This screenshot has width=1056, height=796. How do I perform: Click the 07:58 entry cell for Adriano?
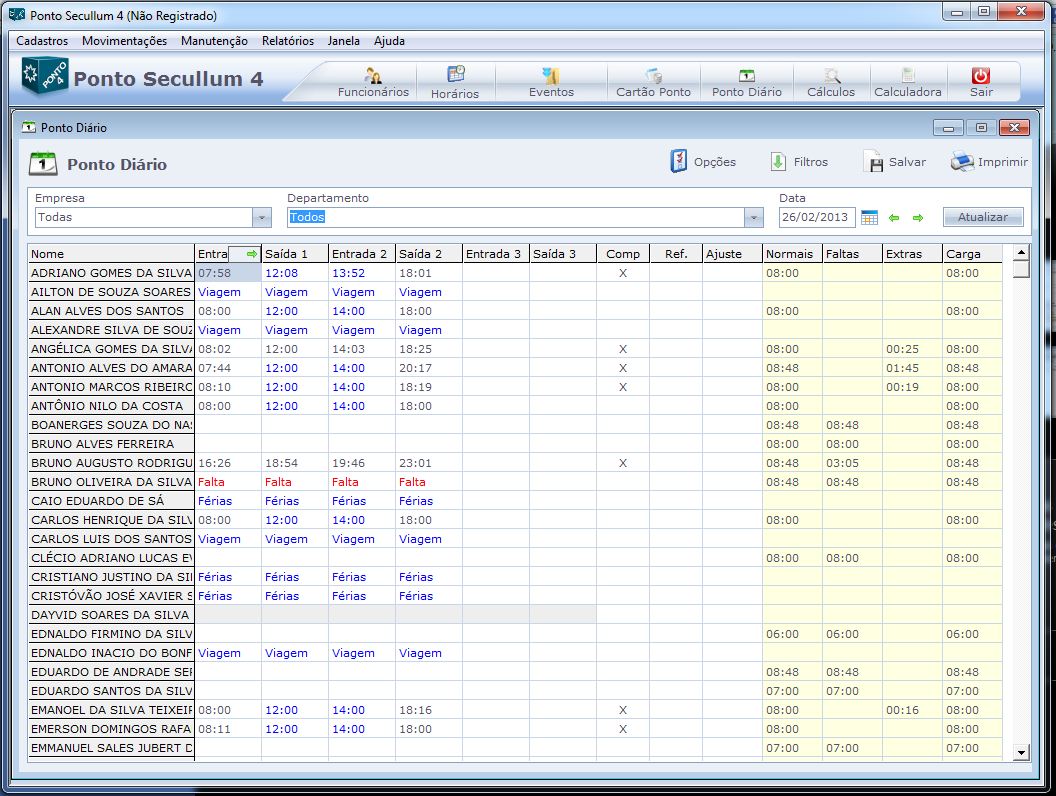point(228,273)
